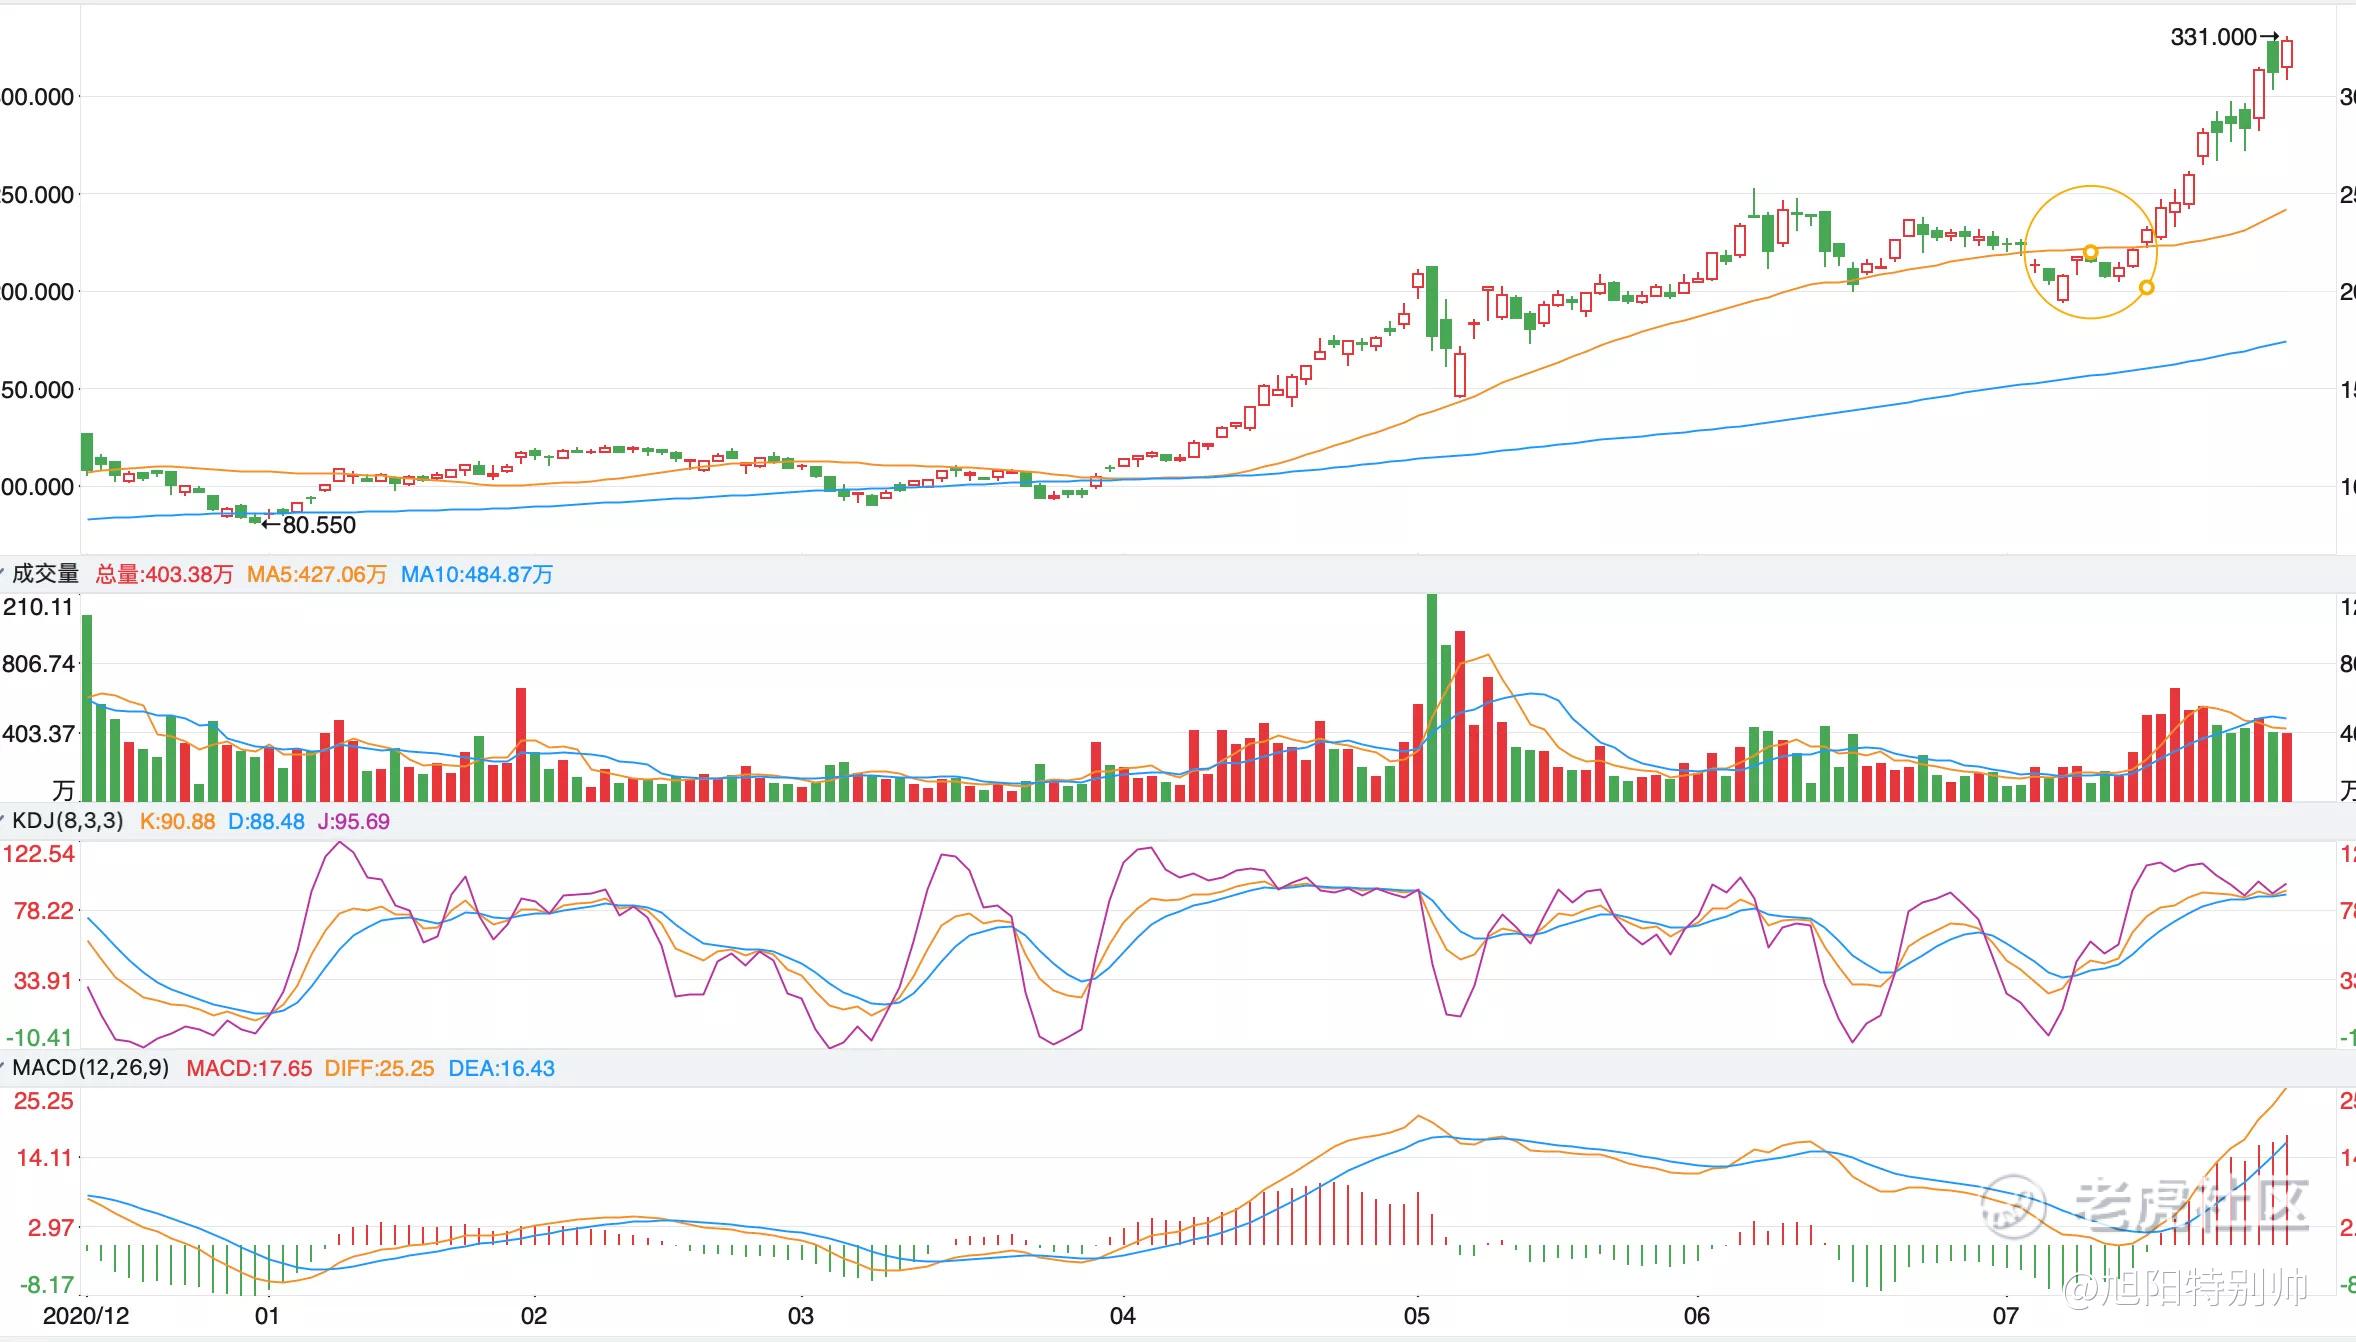The image size is (2356, 1342).
Task: Select the 05 month marker on time axis
Action: tap(1416, 1315)
